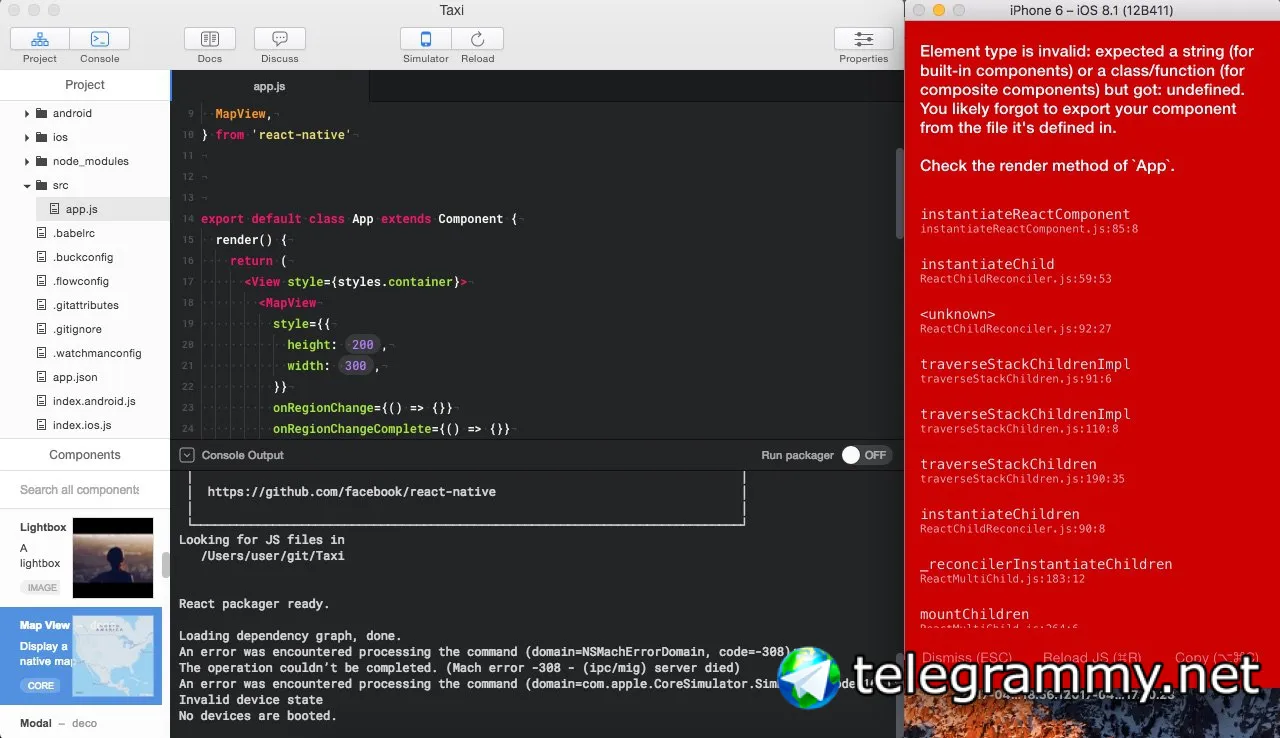Image resolution: width=1280 pixels, height=738 pixels.
Task: Click the index.ios.js file icon
Action: 42,425
